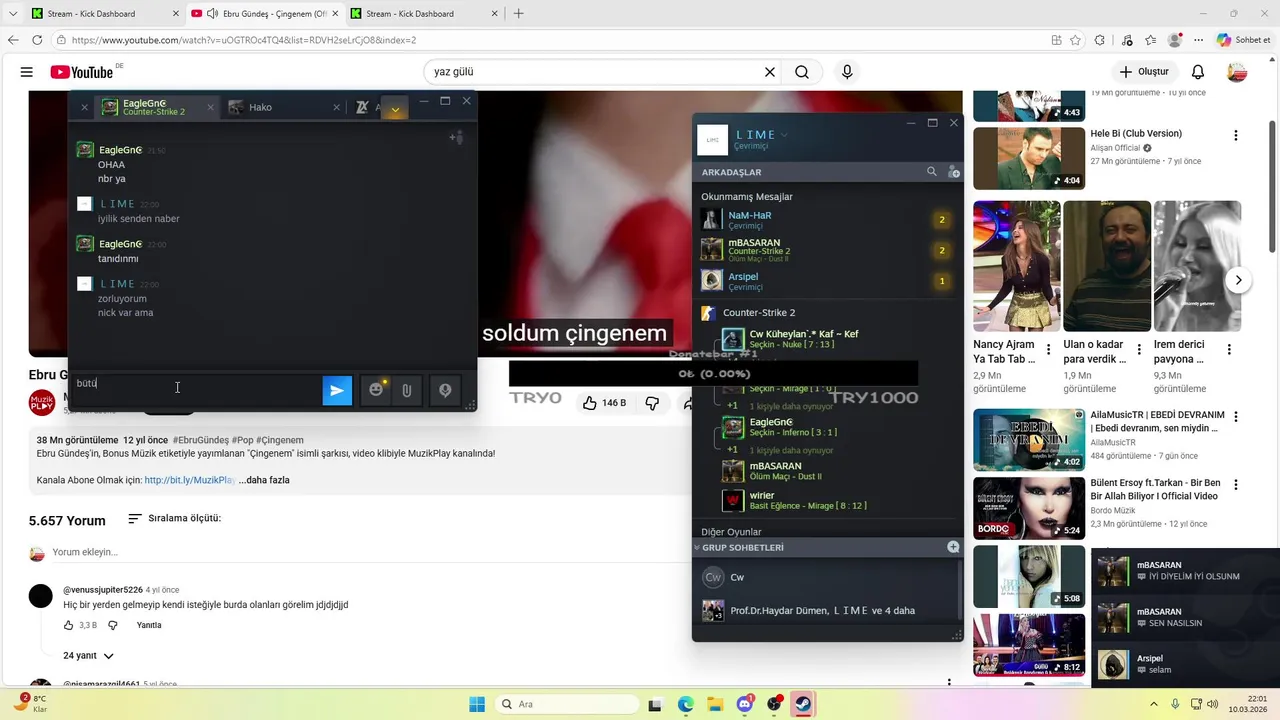
Task: Go to YouTube home logo
Action: click(82, 72)
